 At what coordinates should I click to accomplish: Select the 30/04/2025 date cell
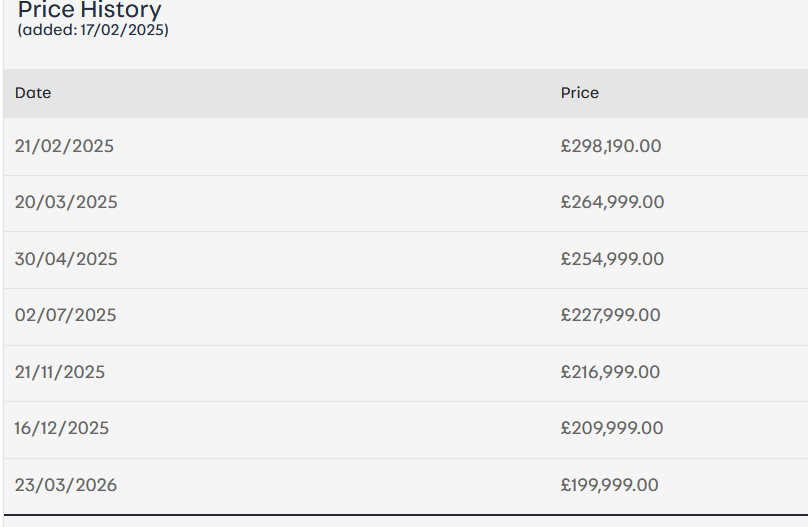click(x=66, y=259)
